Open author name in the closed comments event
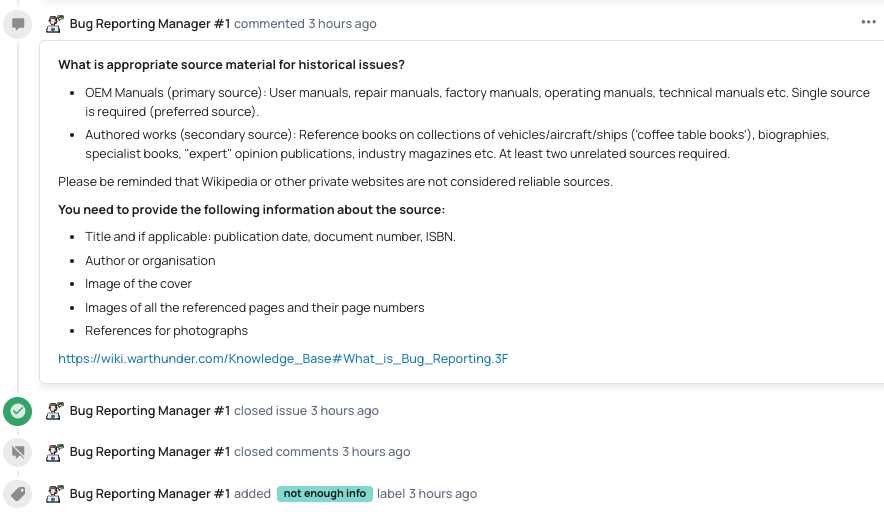The image size is (884, 524). coord(150,452)
